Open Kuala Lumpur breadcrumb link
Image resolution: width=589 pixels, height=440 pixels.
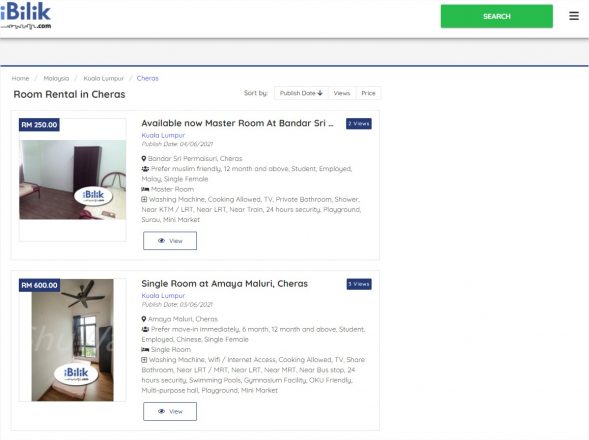[x=104, y=78]
